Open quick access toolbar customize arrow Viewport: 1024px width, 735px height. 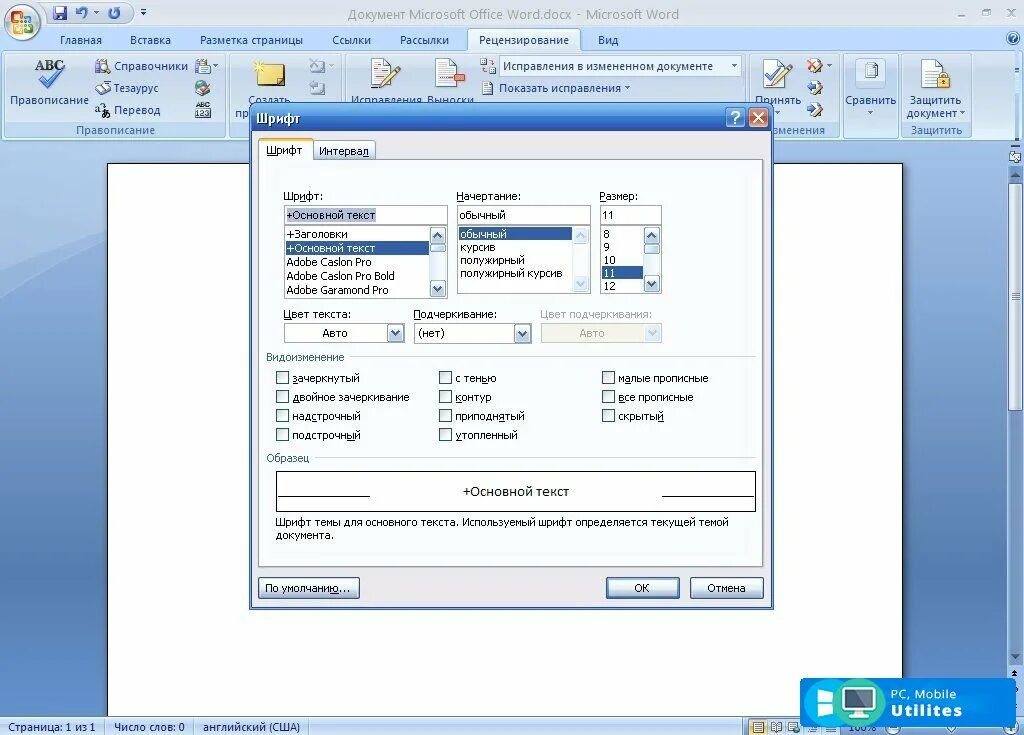point(144,12)
